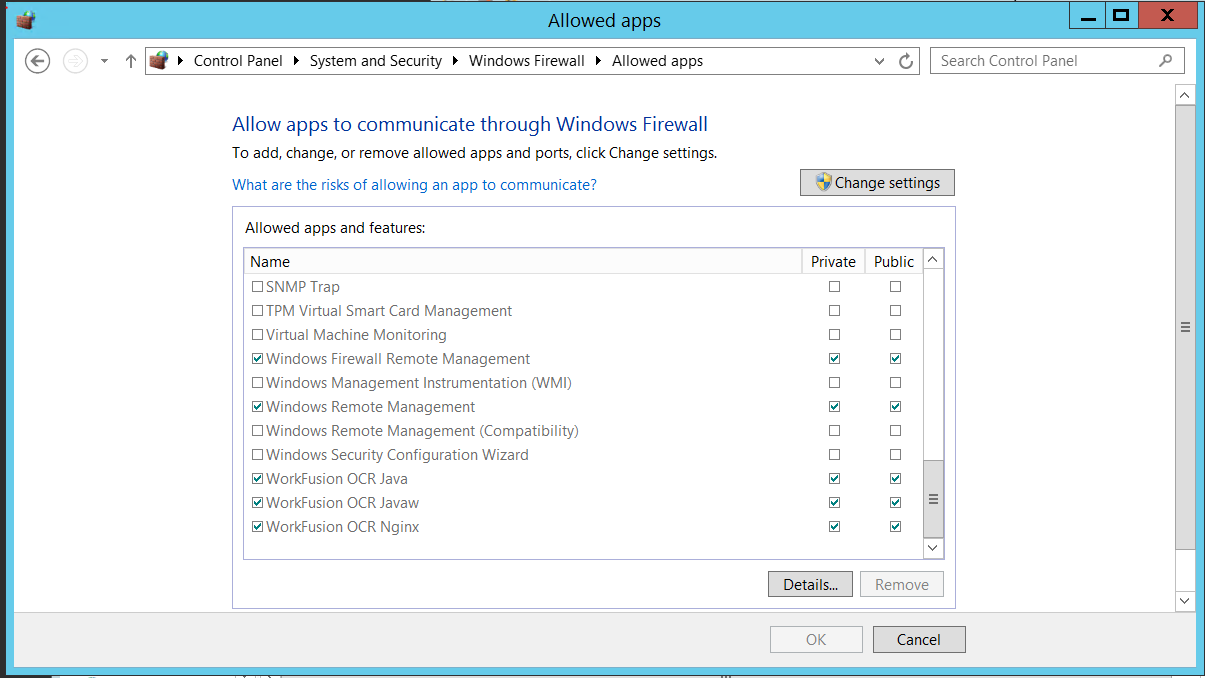
Task: Expand the chevron after Control Panel
Action: click(x=297, y=61)
